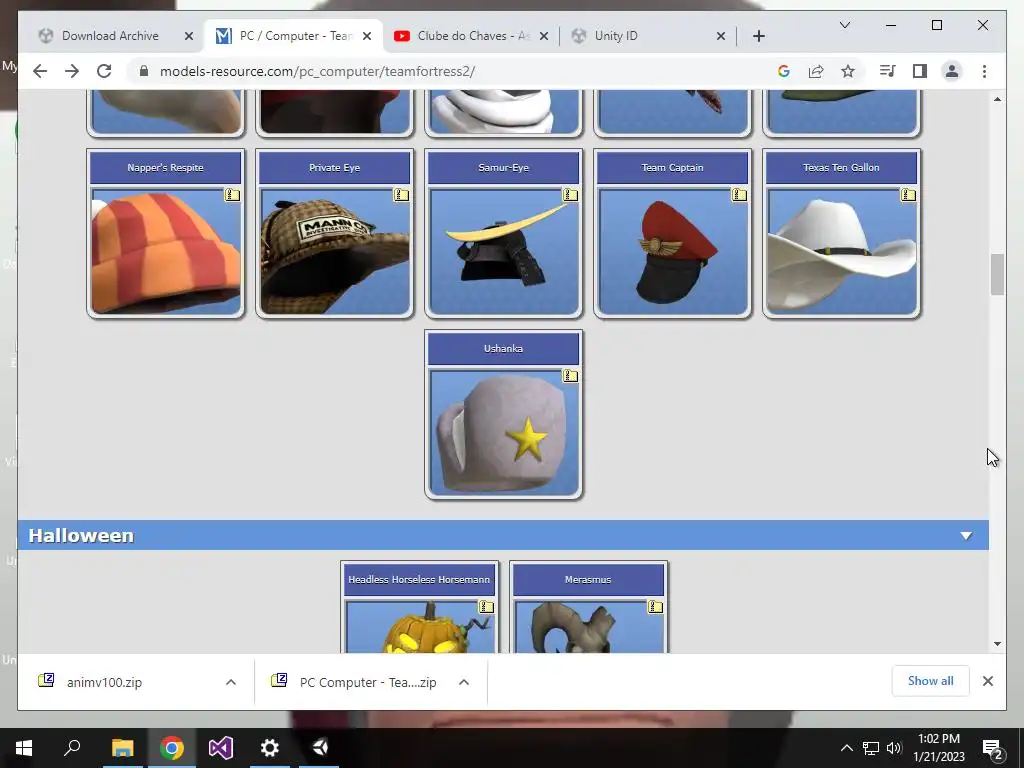Open Chrome side panel
The width and height of the screenshot is (1024, 768).
[920, 71]
